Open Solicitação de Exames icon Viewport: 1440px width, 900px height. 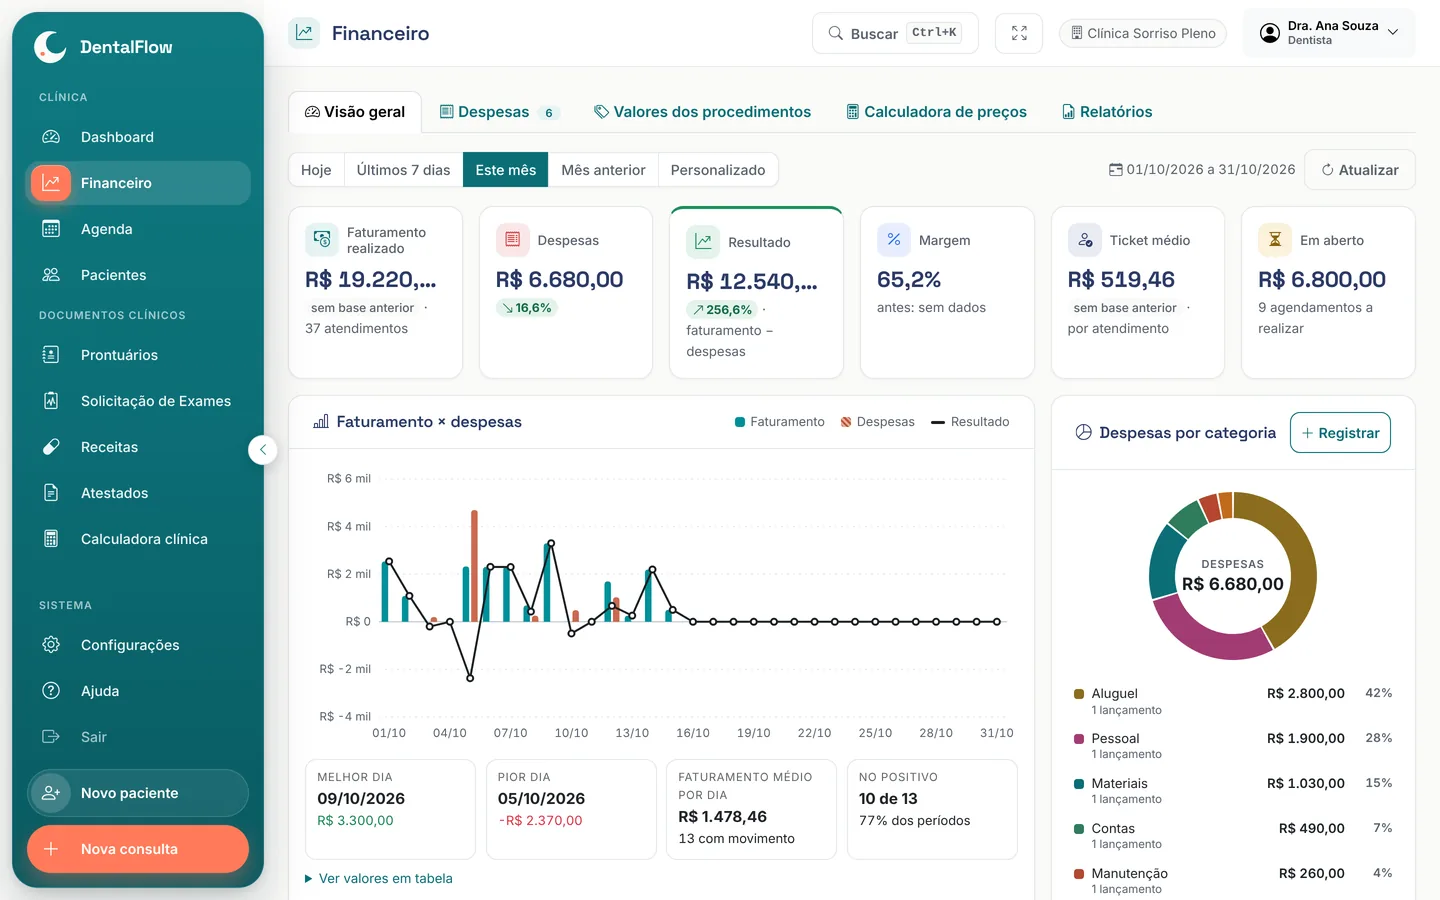click(x=51, y=401)
